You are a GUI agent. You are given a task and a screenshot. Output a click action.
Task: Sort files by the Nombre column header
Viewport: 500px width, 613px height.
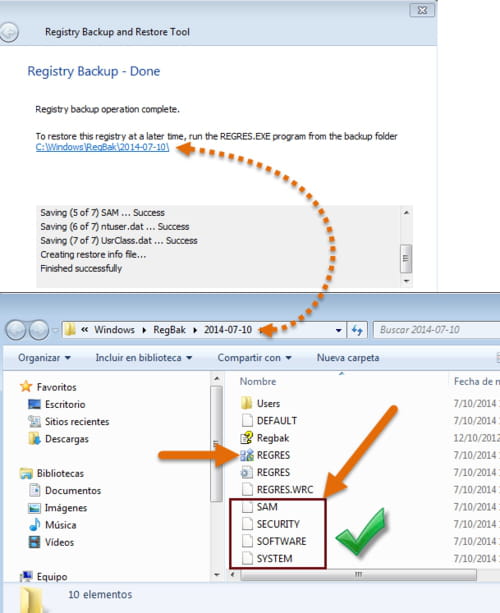point(258,382)
